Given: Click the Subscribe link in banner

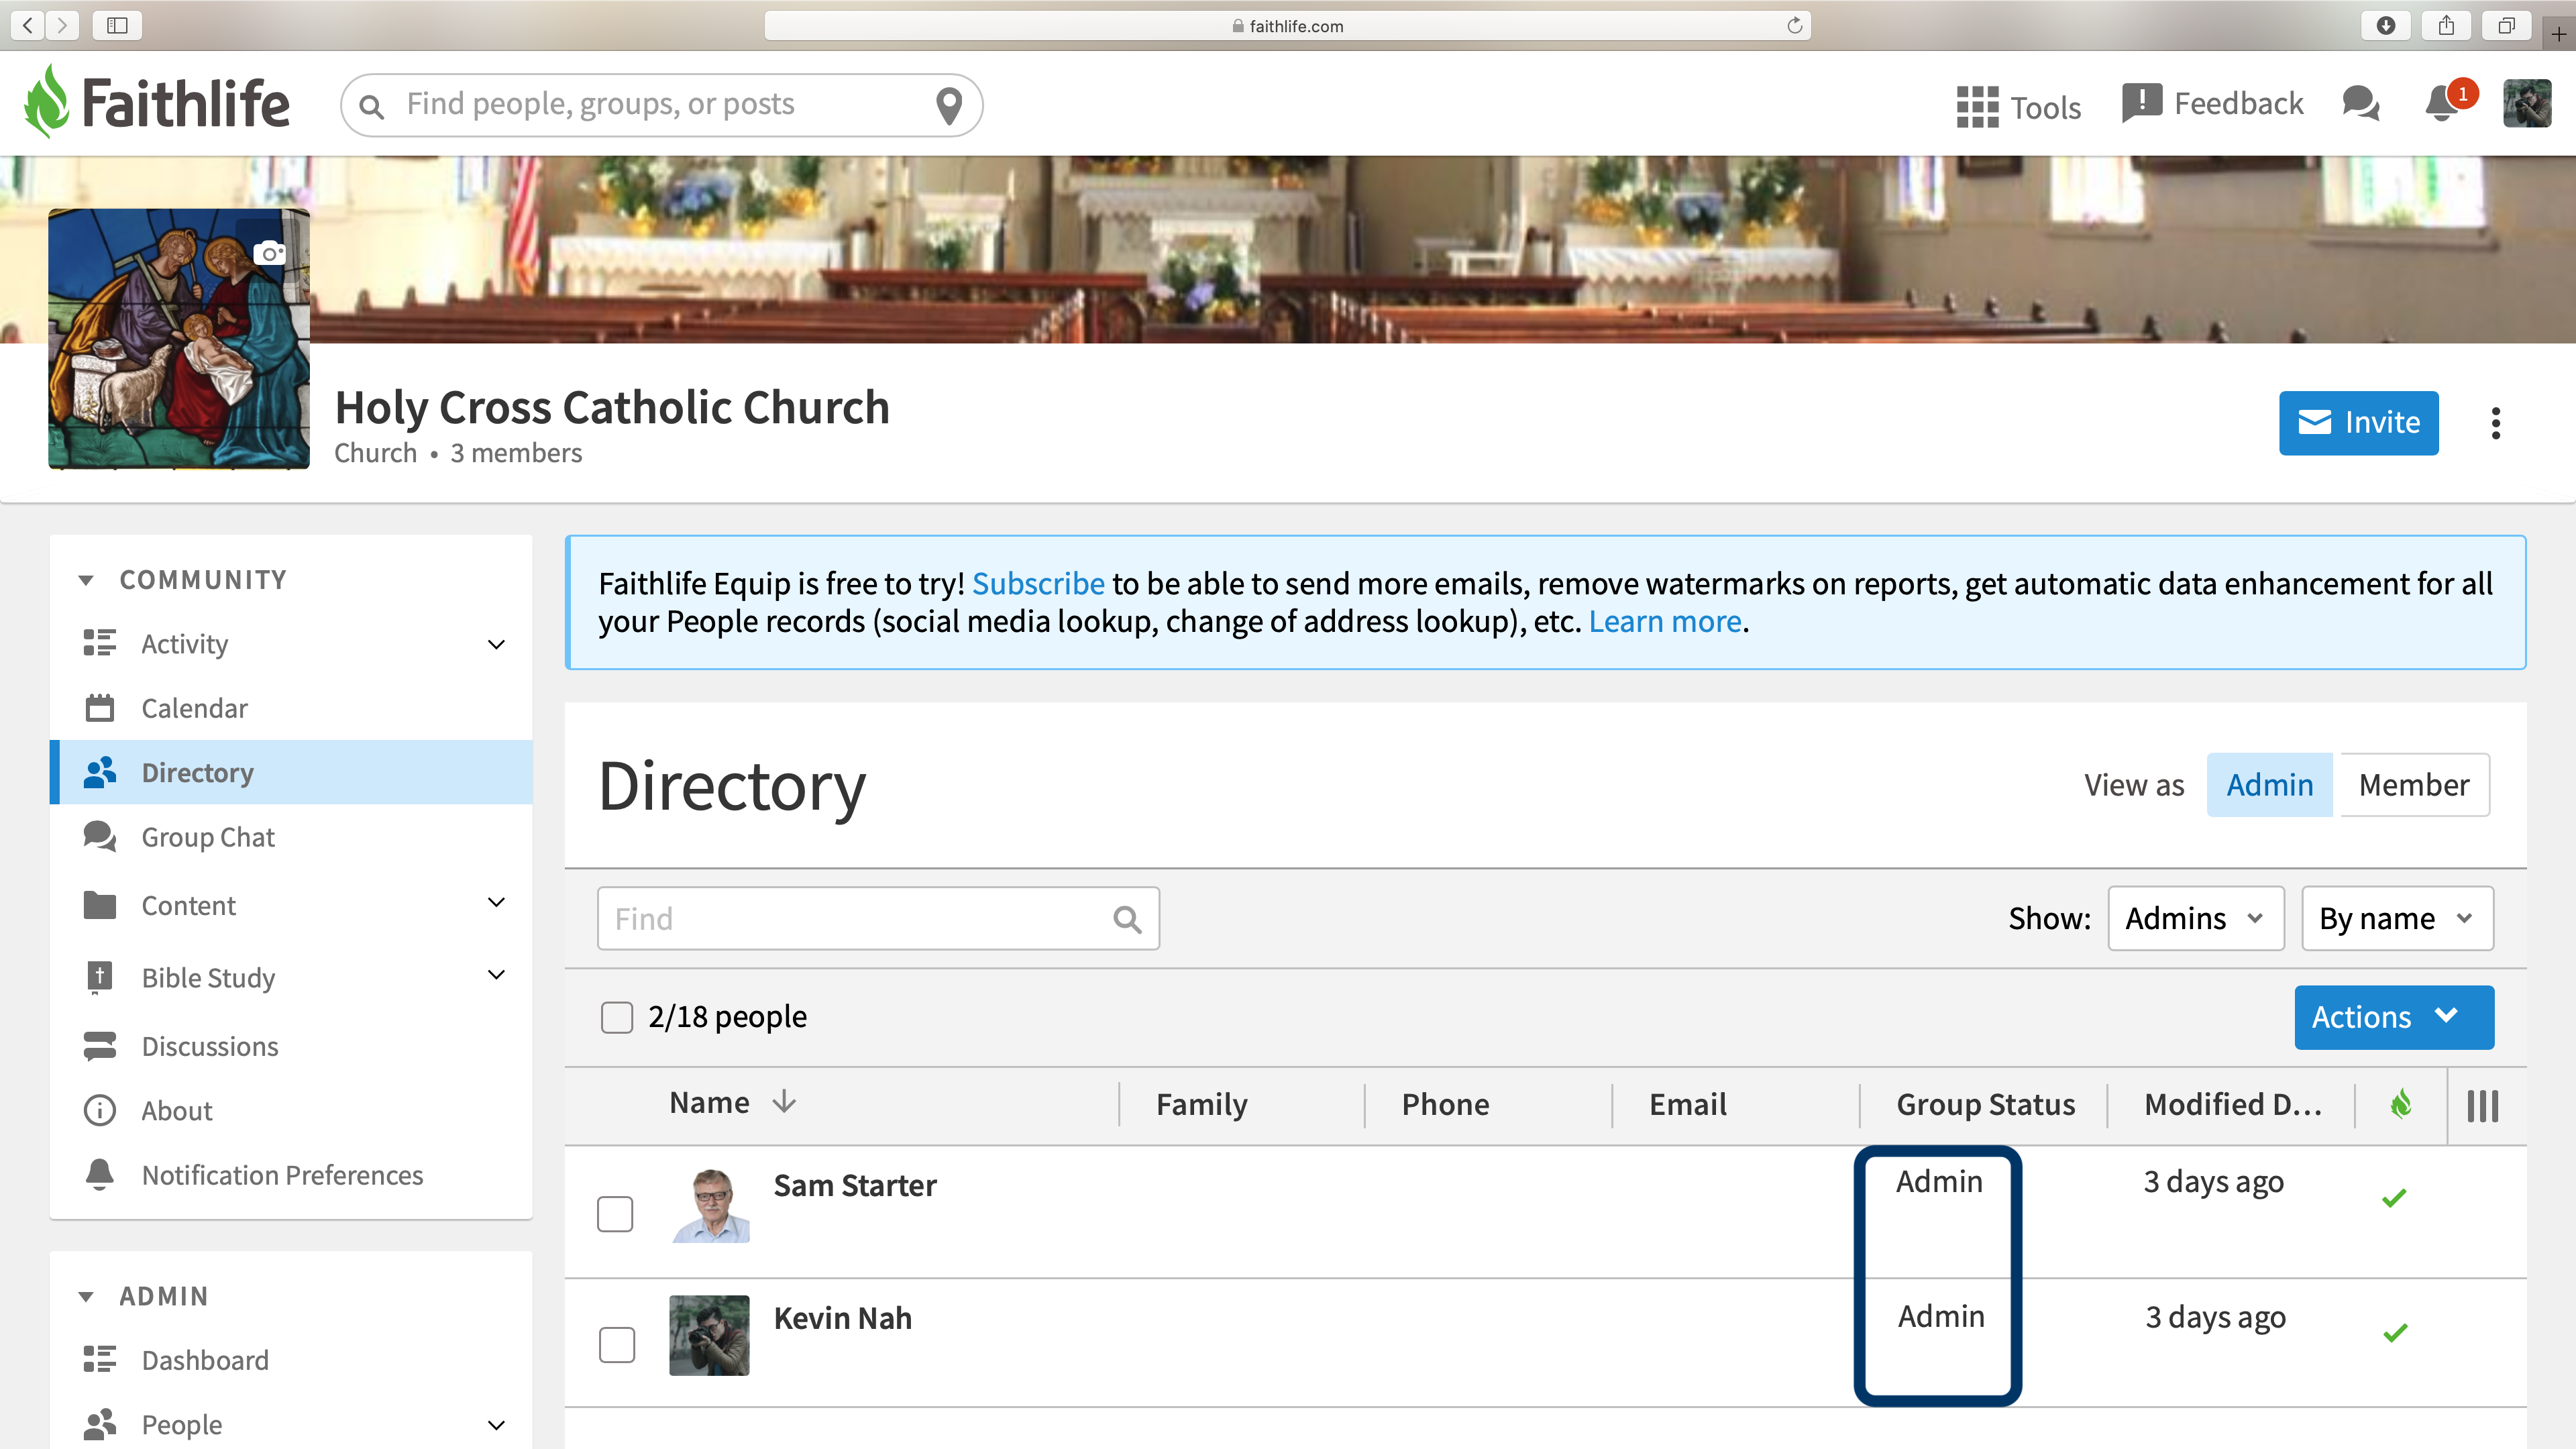Looking at the screenshot, I should pos(1038,583).
